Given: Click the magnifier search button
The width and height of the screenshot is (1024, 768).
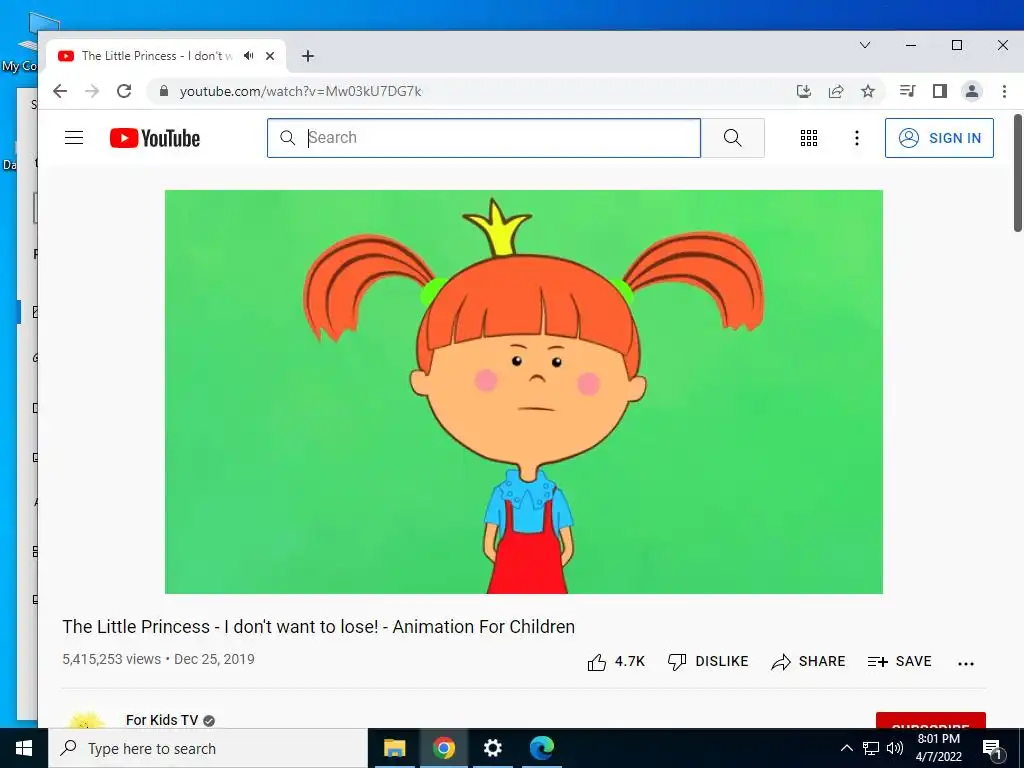Looking at the screenshot, I should pos(733,138).
